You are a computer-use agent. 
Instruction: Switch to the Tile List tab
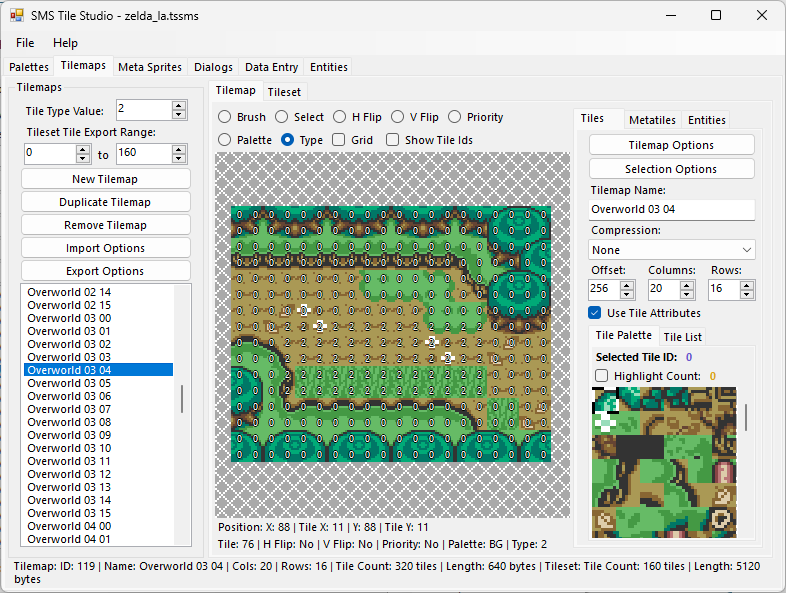coord(683,337)
